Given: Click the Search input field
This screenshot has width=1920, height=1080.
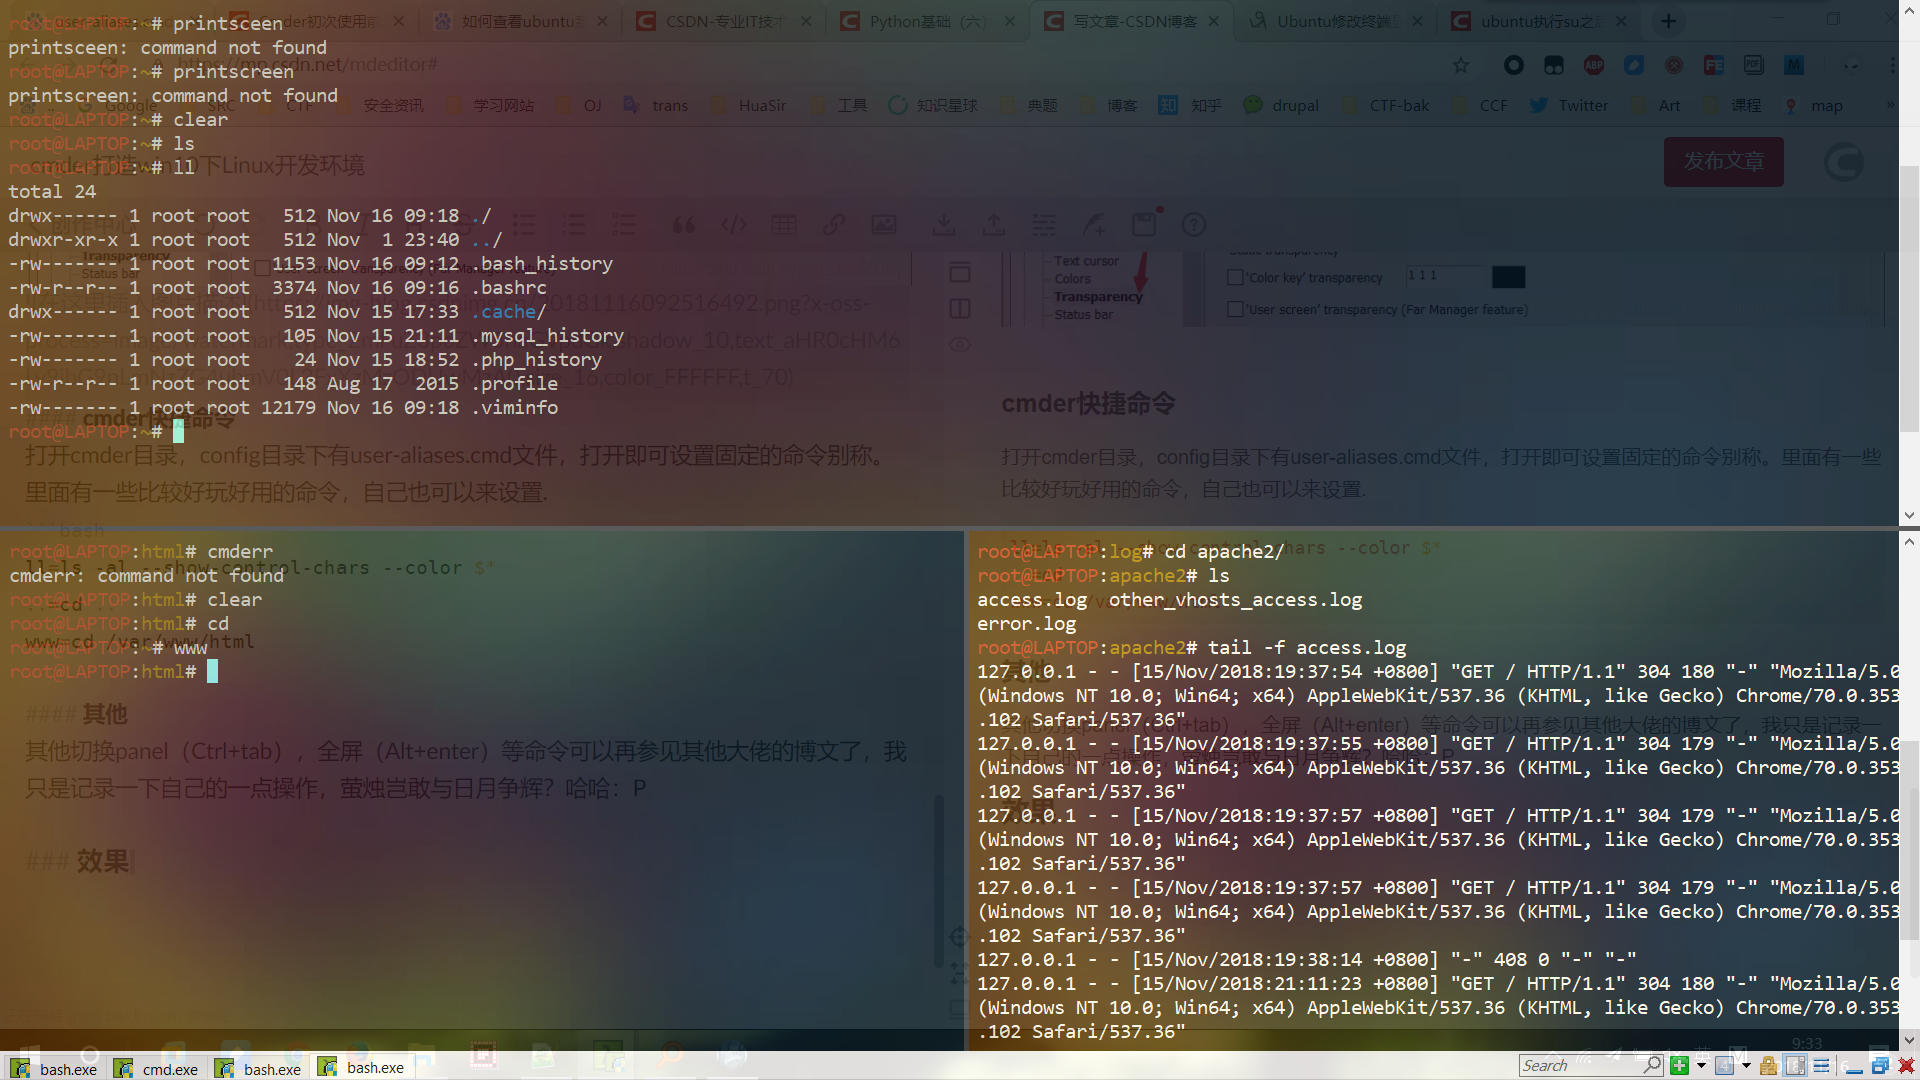Looking at the screenshot, I should 1575,1065.
